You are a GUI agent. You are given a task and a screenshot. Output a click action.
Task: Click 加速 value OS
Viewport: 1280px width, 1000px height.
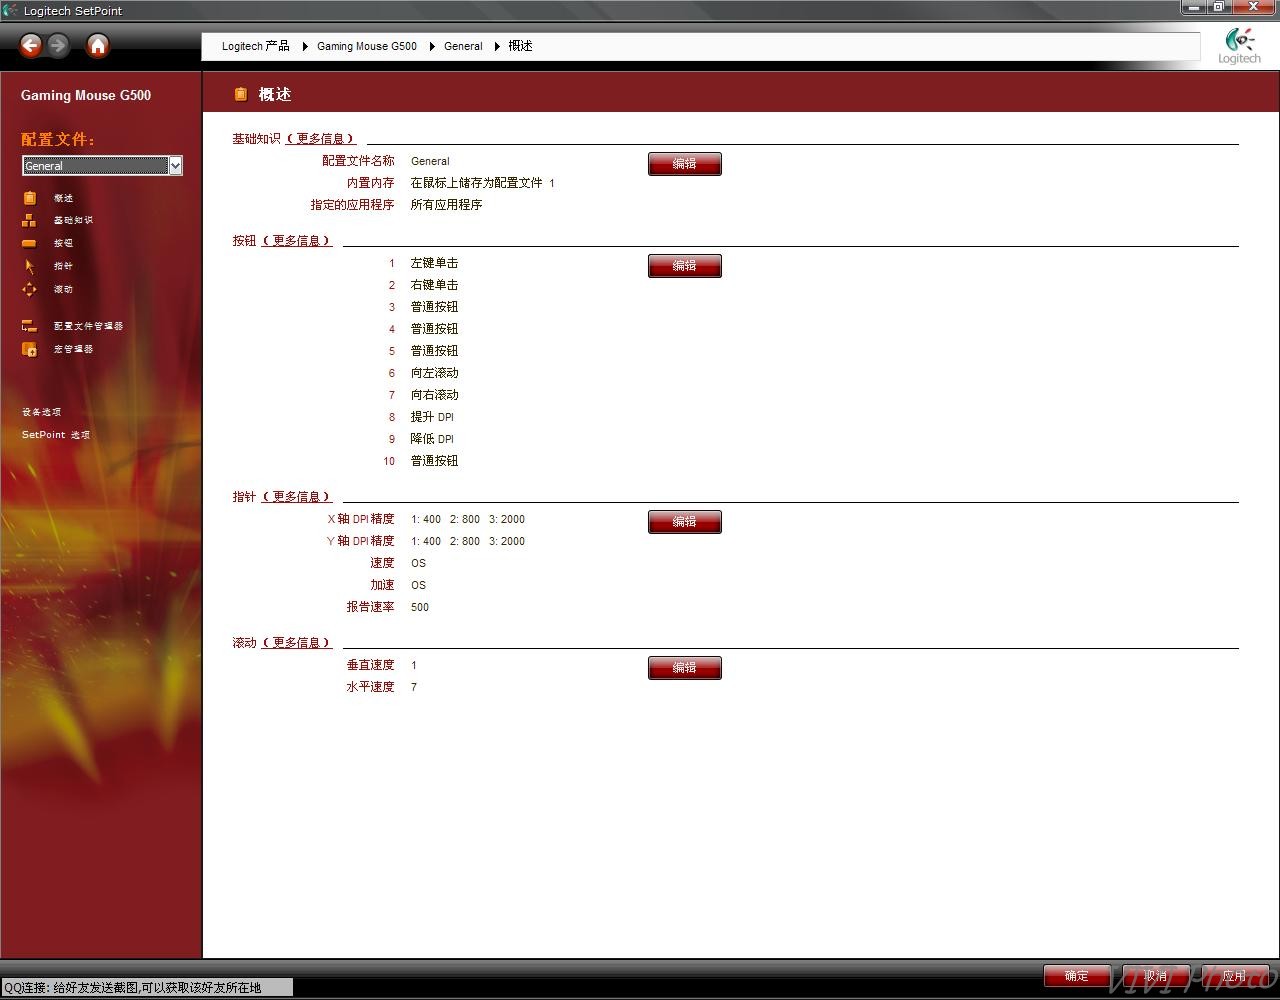(x=418, y=585)
